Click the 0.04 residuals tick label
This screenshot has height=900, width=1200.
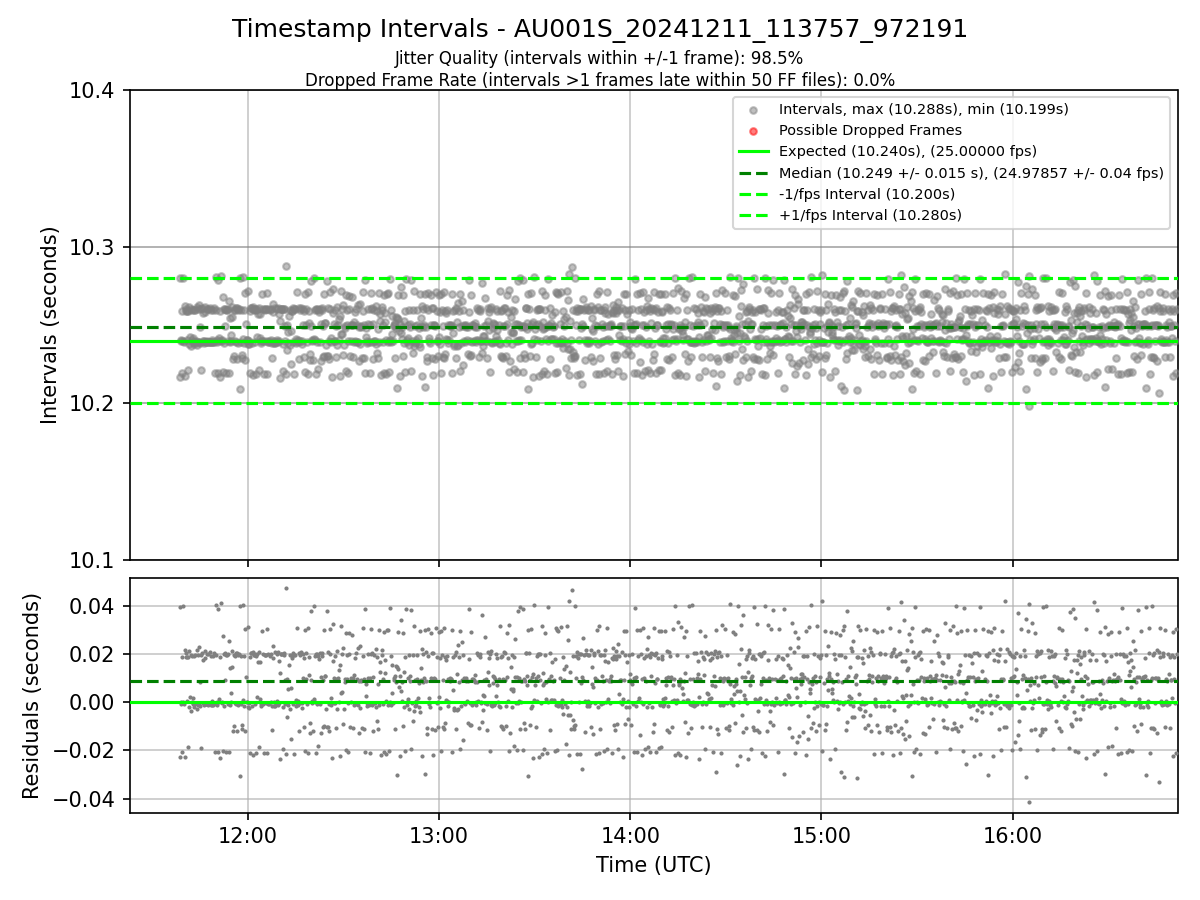[x=94, y=606]
